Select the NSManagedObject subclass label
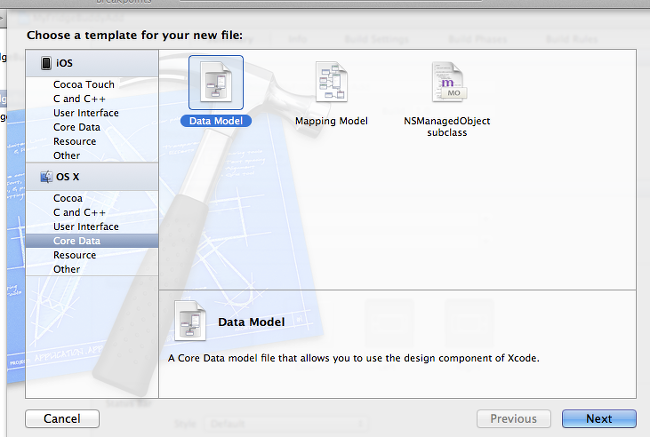Image resolution: width=650 pixels, height=437 pixels. click(x=447, y=126)
